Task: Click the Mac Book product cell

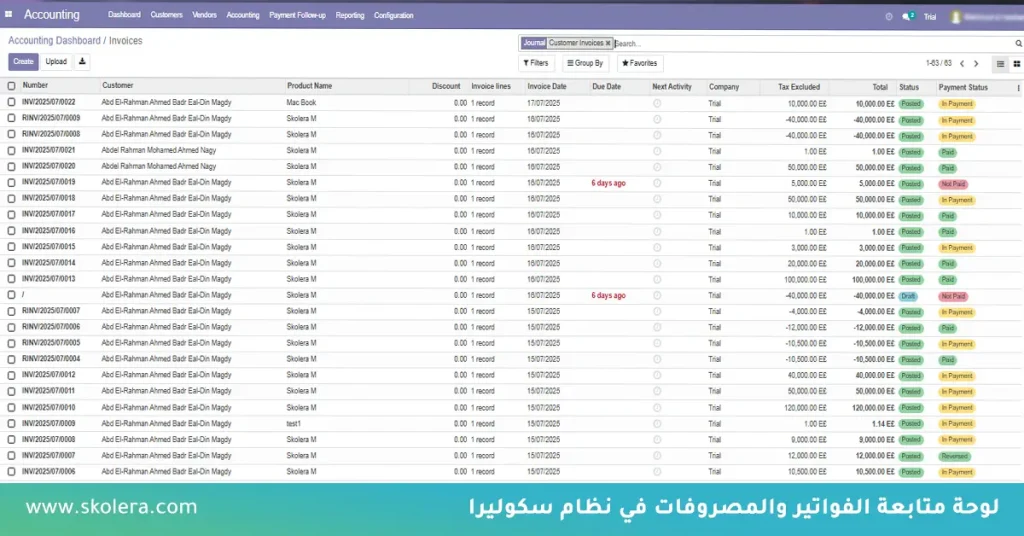Action: pos(301,102)
